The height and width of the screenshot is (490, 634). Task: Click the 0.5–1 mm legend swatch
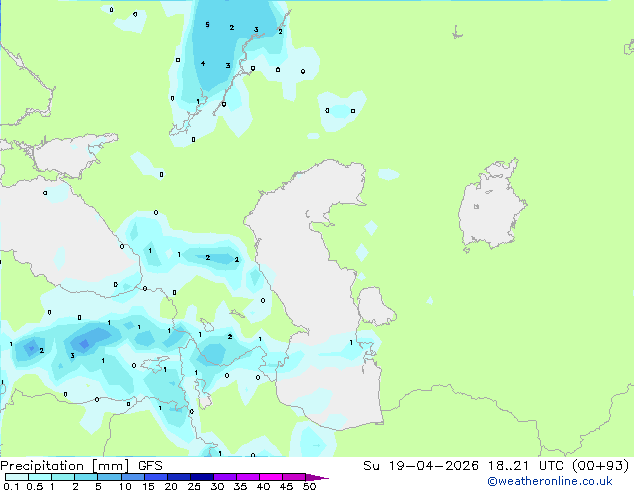tap(40, 477)
